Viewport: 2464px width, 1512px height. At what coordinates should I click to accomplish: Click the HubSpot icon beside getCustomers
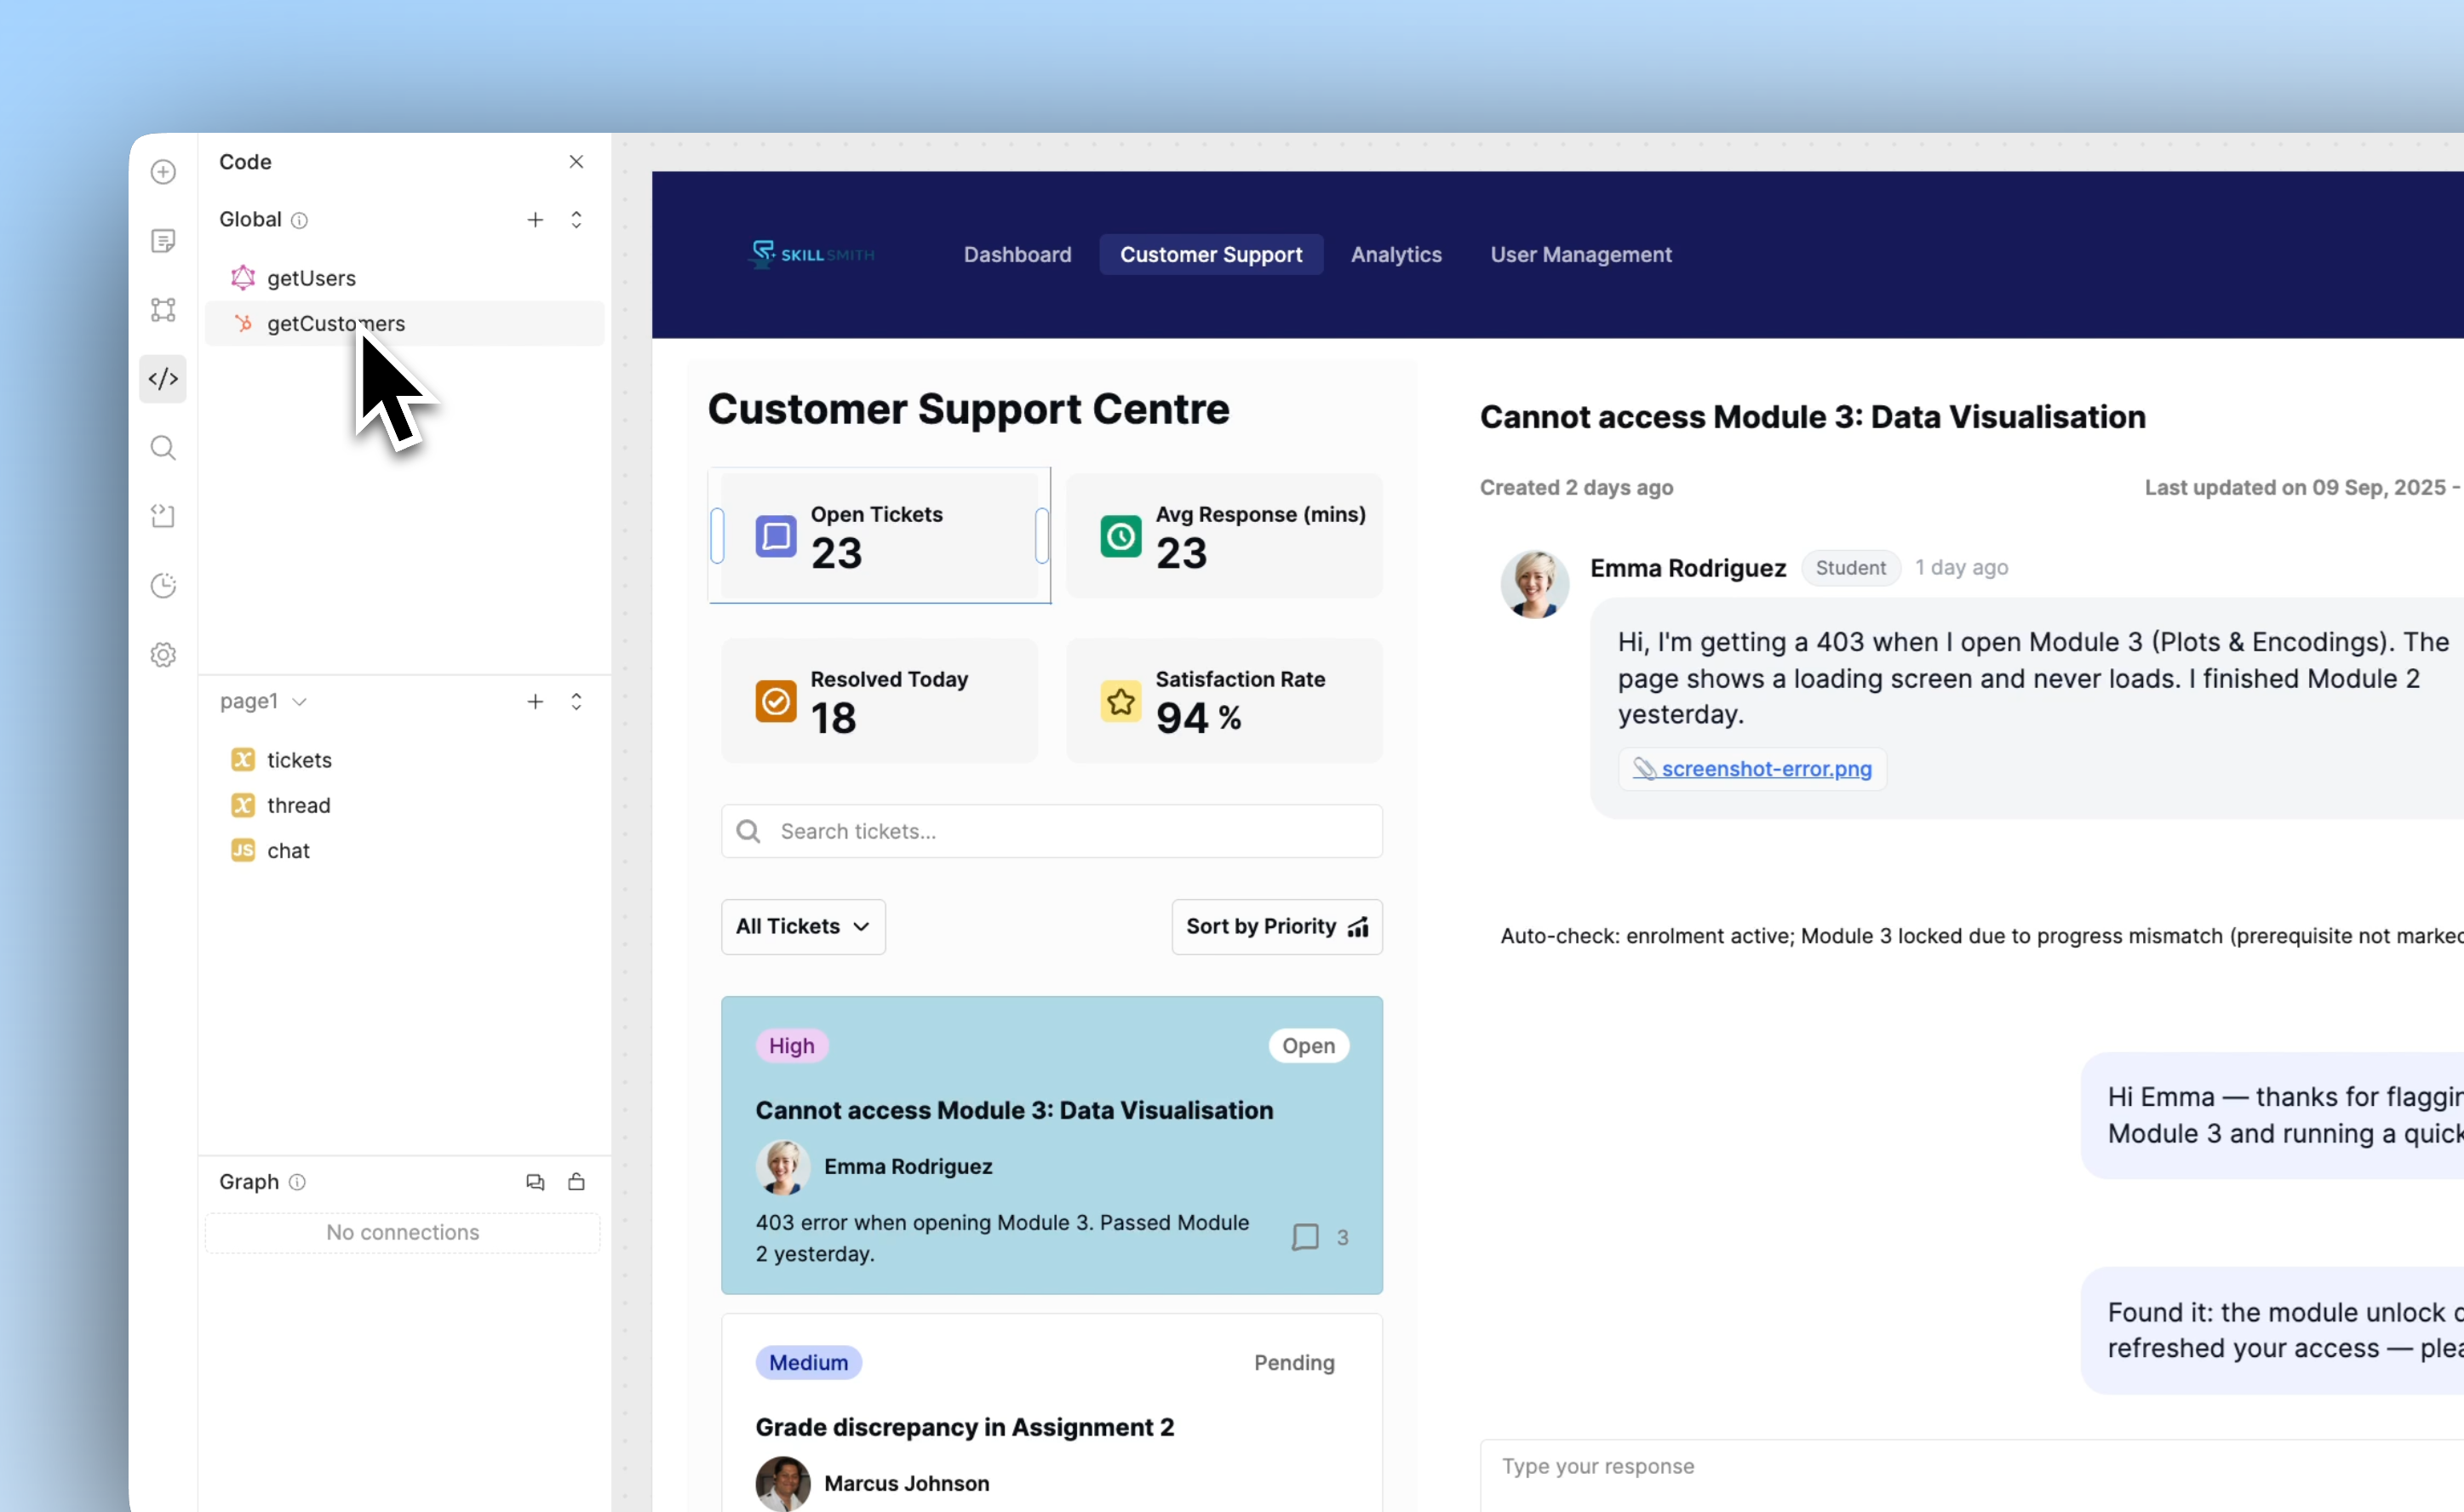[244, 323]
